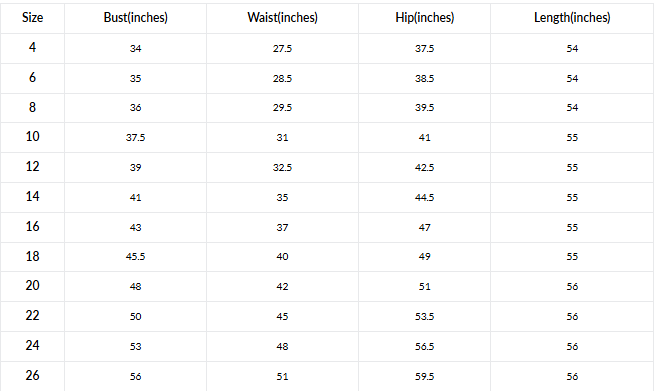Viewport: 655px width, 391px height.
Task: Select size 26 row label
Action: pos(33,376)
